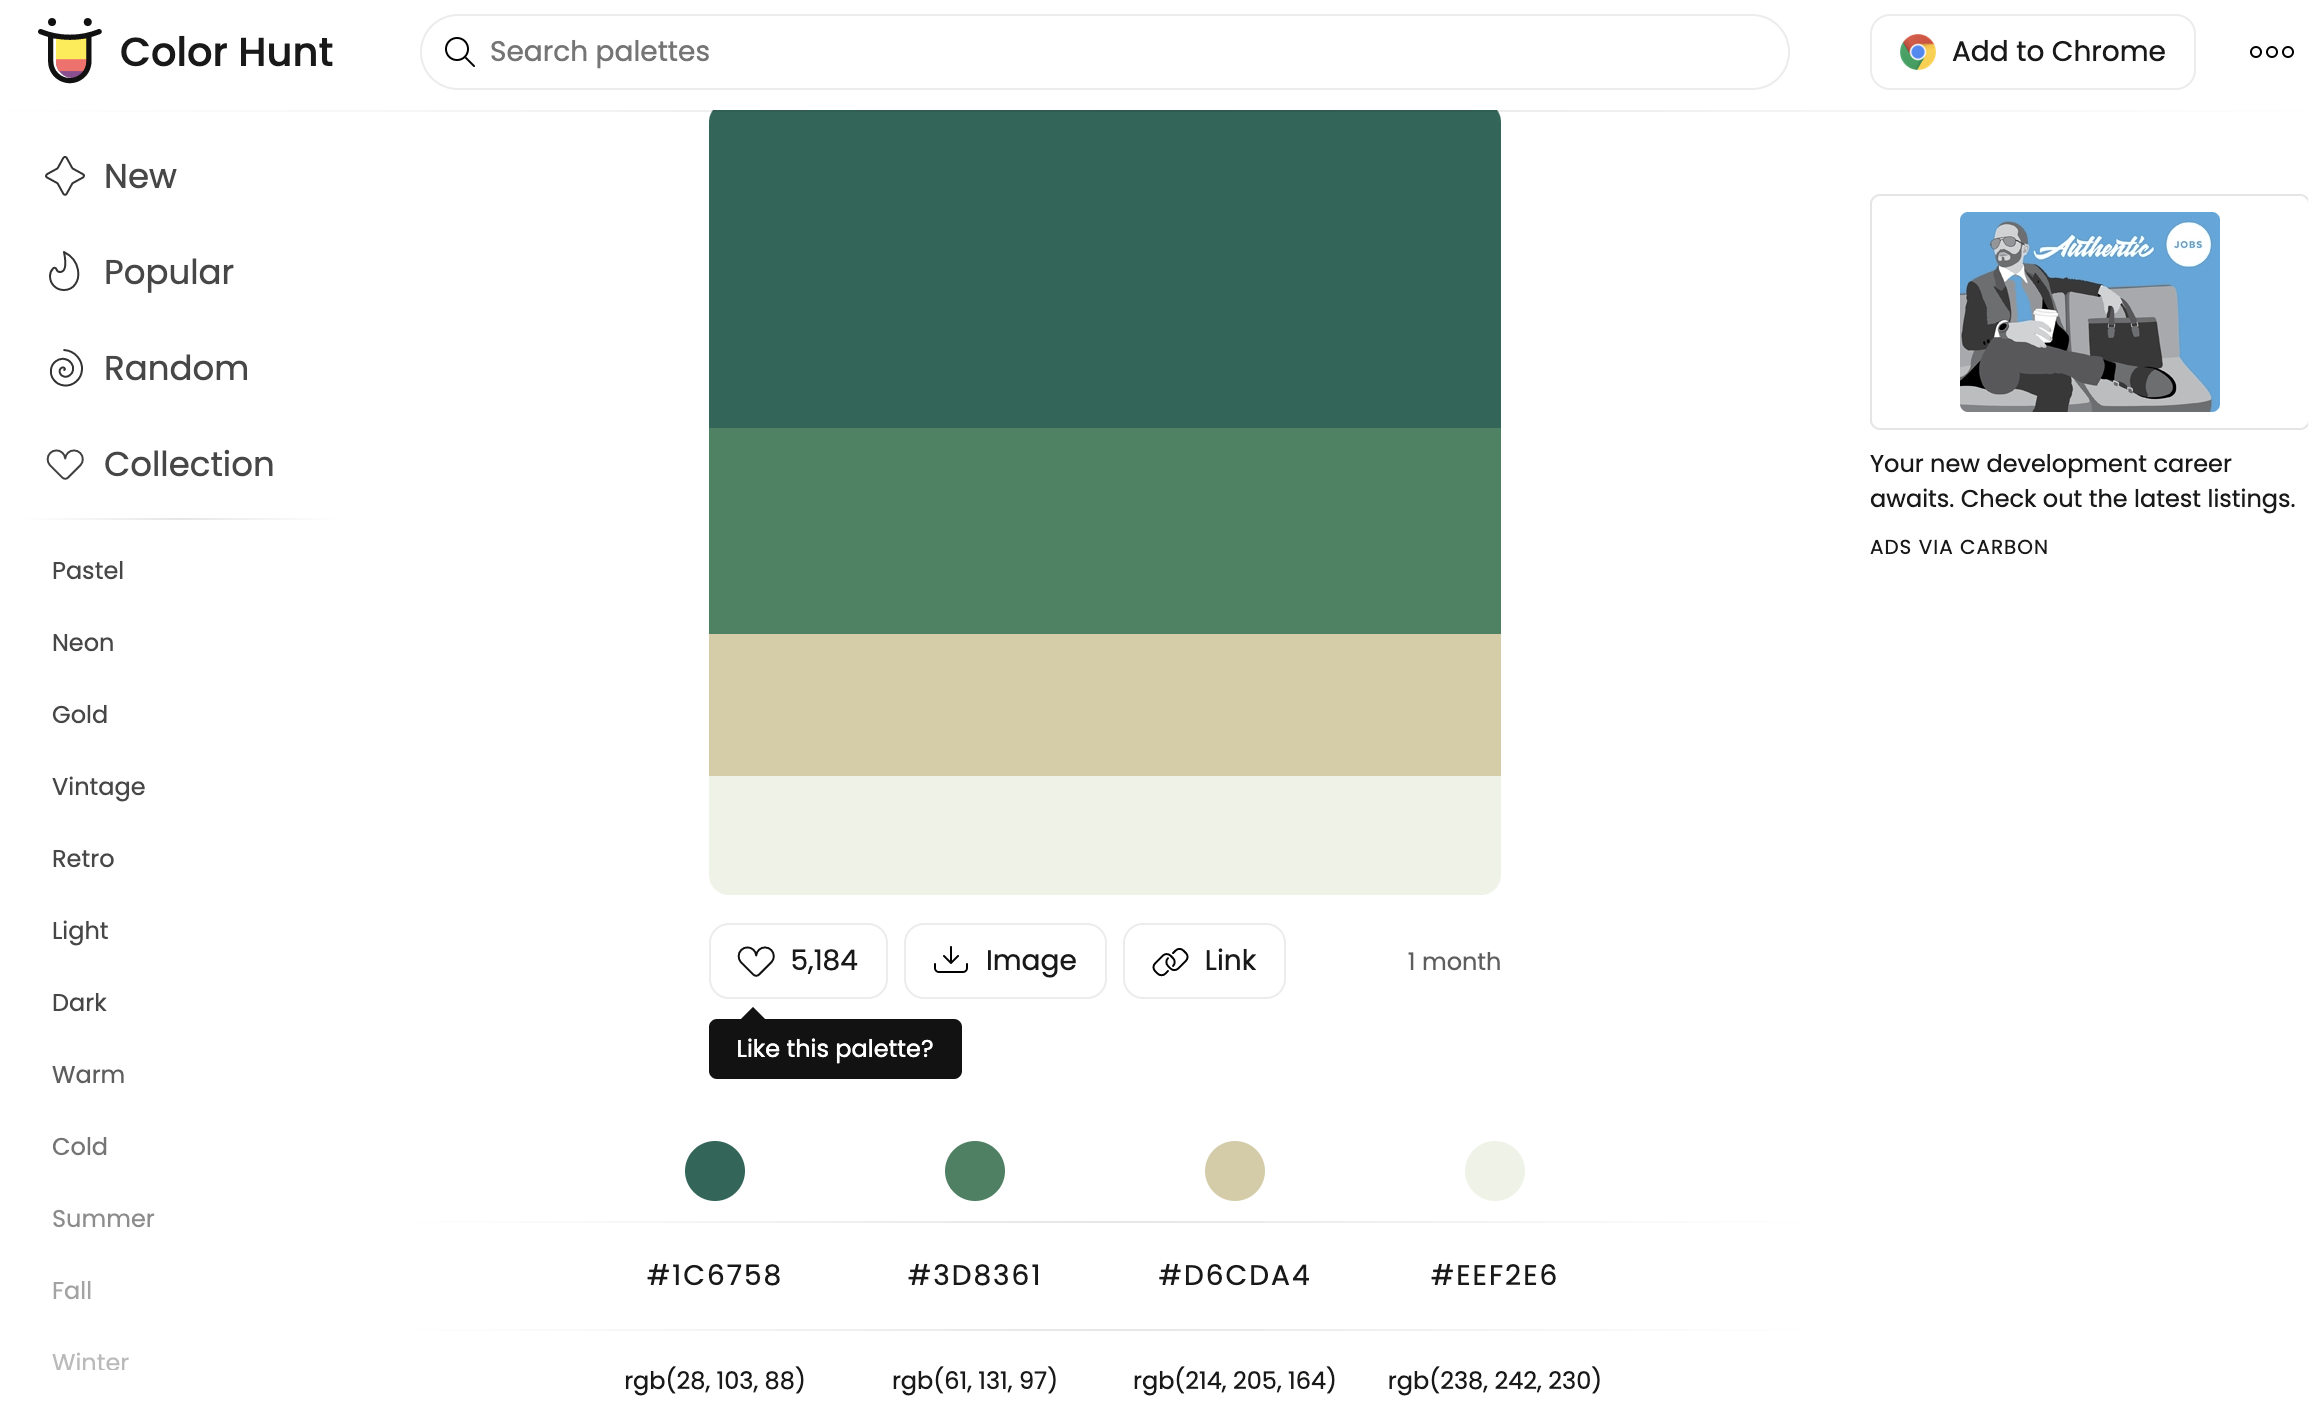The width and height of the screenshot is (2308, 1404).
Task: Click the Add to Chrome button
Action: (2032, 52)
